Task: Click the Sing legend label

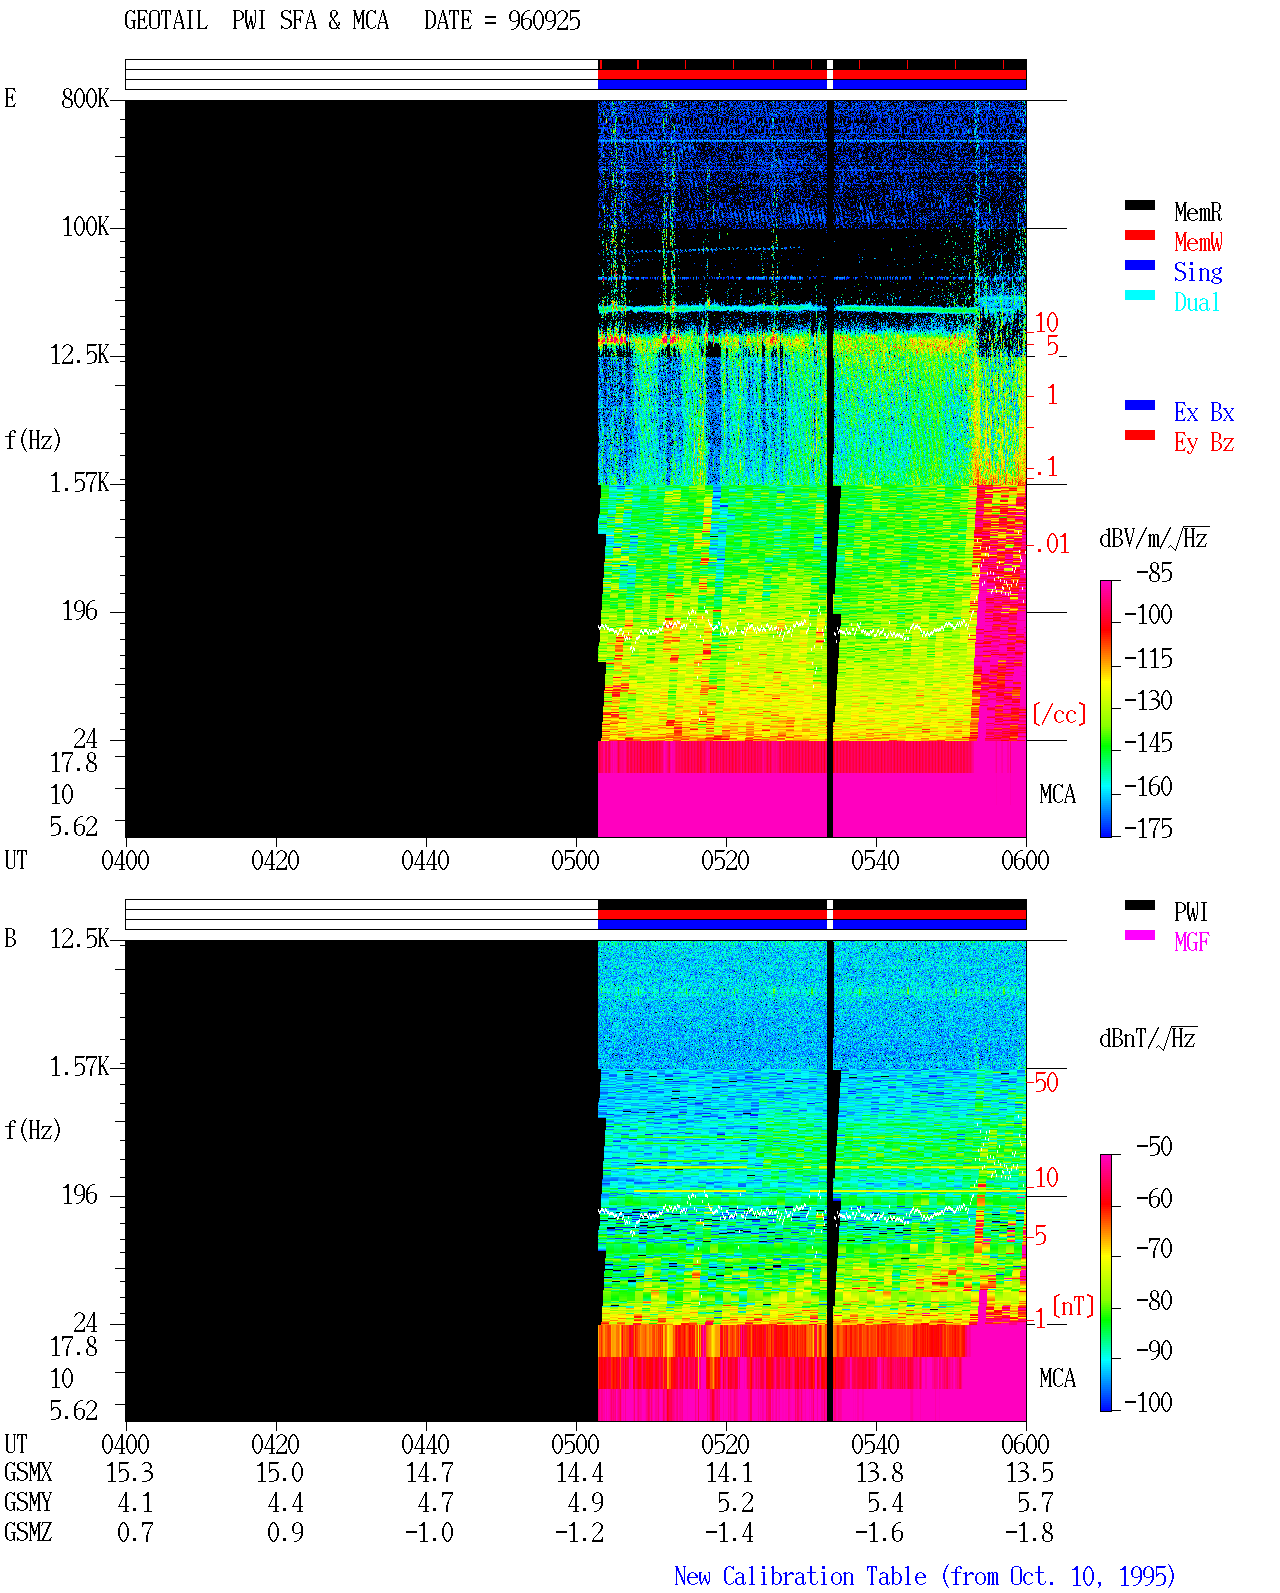Action: click(x=1198, y=272)
